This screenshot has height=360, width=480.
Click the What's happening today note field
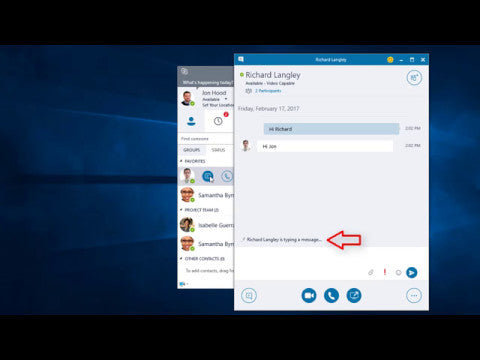(207, 83)
